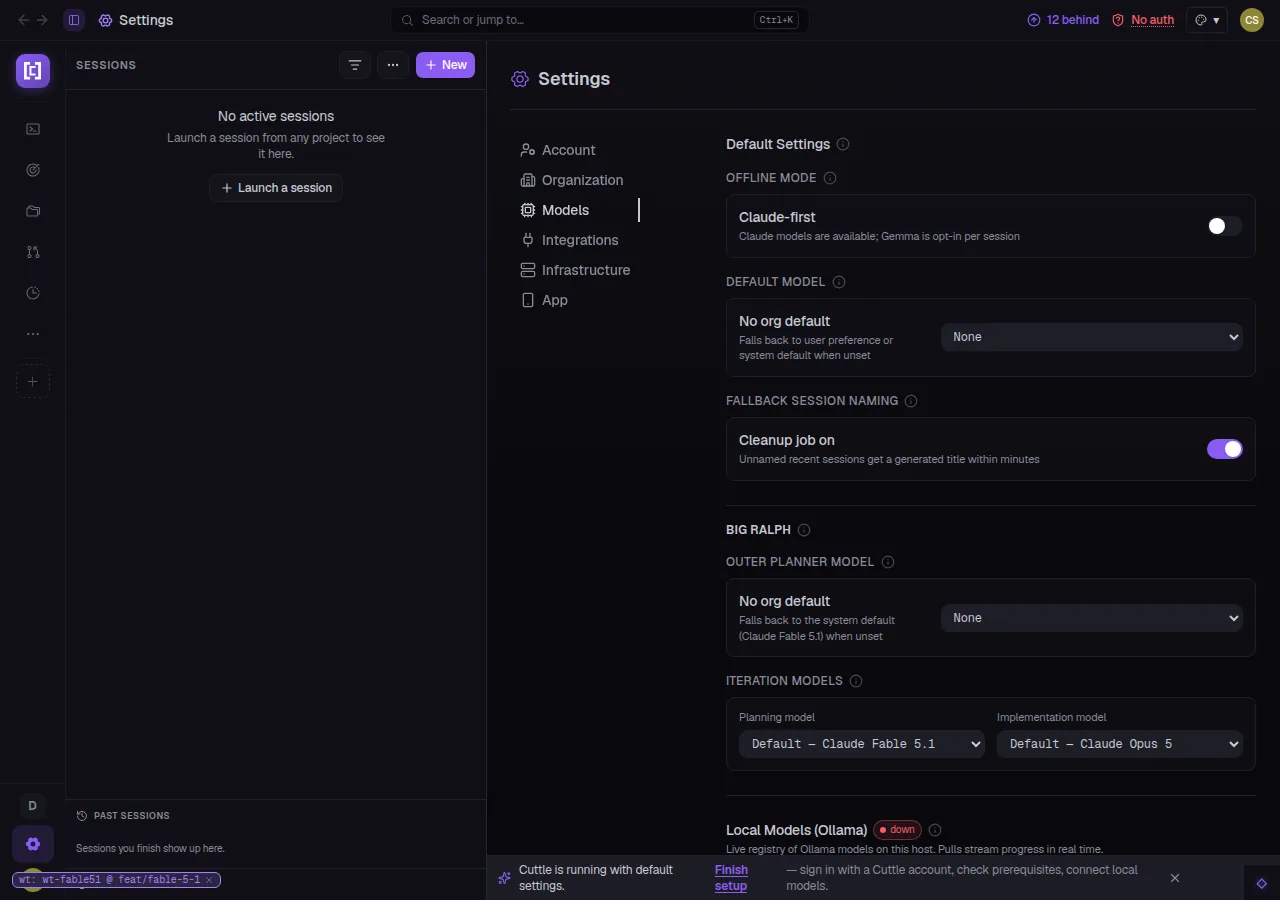The height and width of the screenshot is (900, 1280).
Task: Disable the Cleanup job on switch
Action: pyautogui.click(x=1225, y=449)
